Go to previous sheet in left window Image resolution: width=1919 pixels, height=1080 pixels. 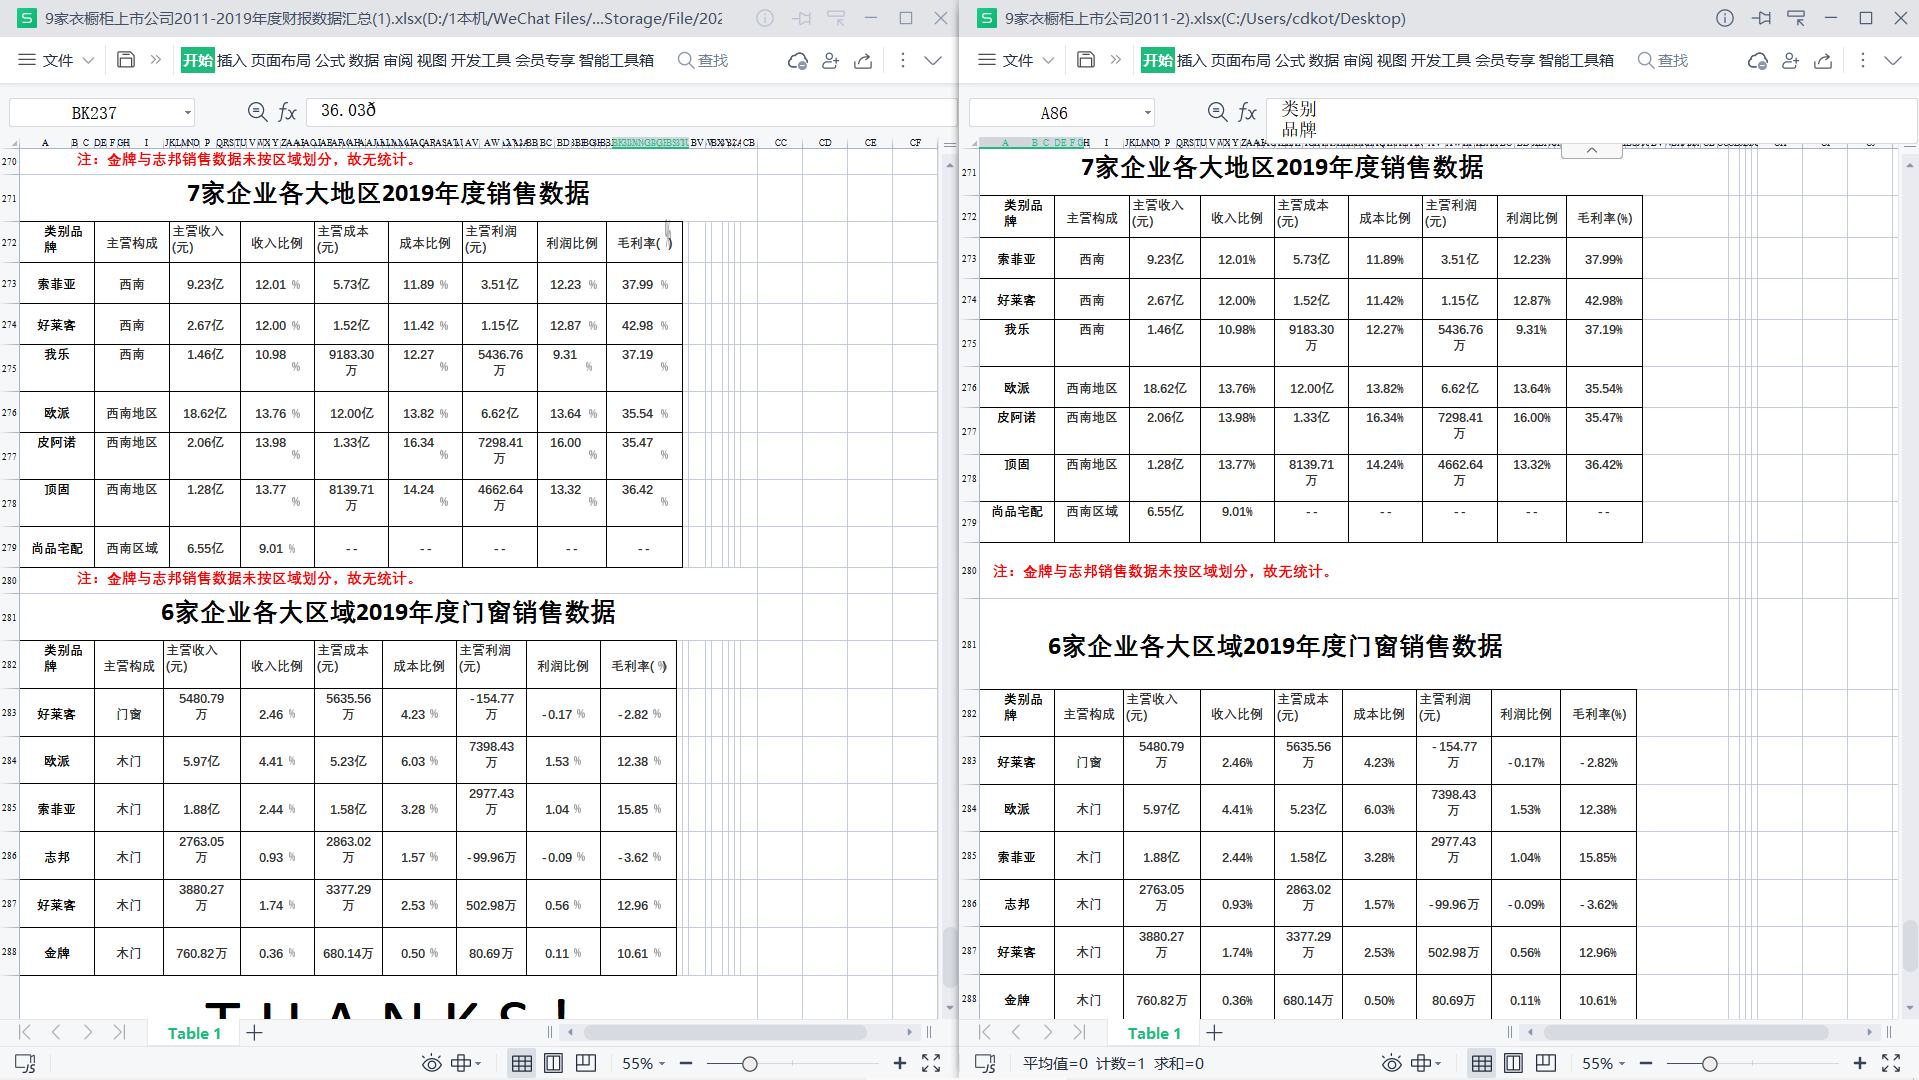[x=56, y=1032]
